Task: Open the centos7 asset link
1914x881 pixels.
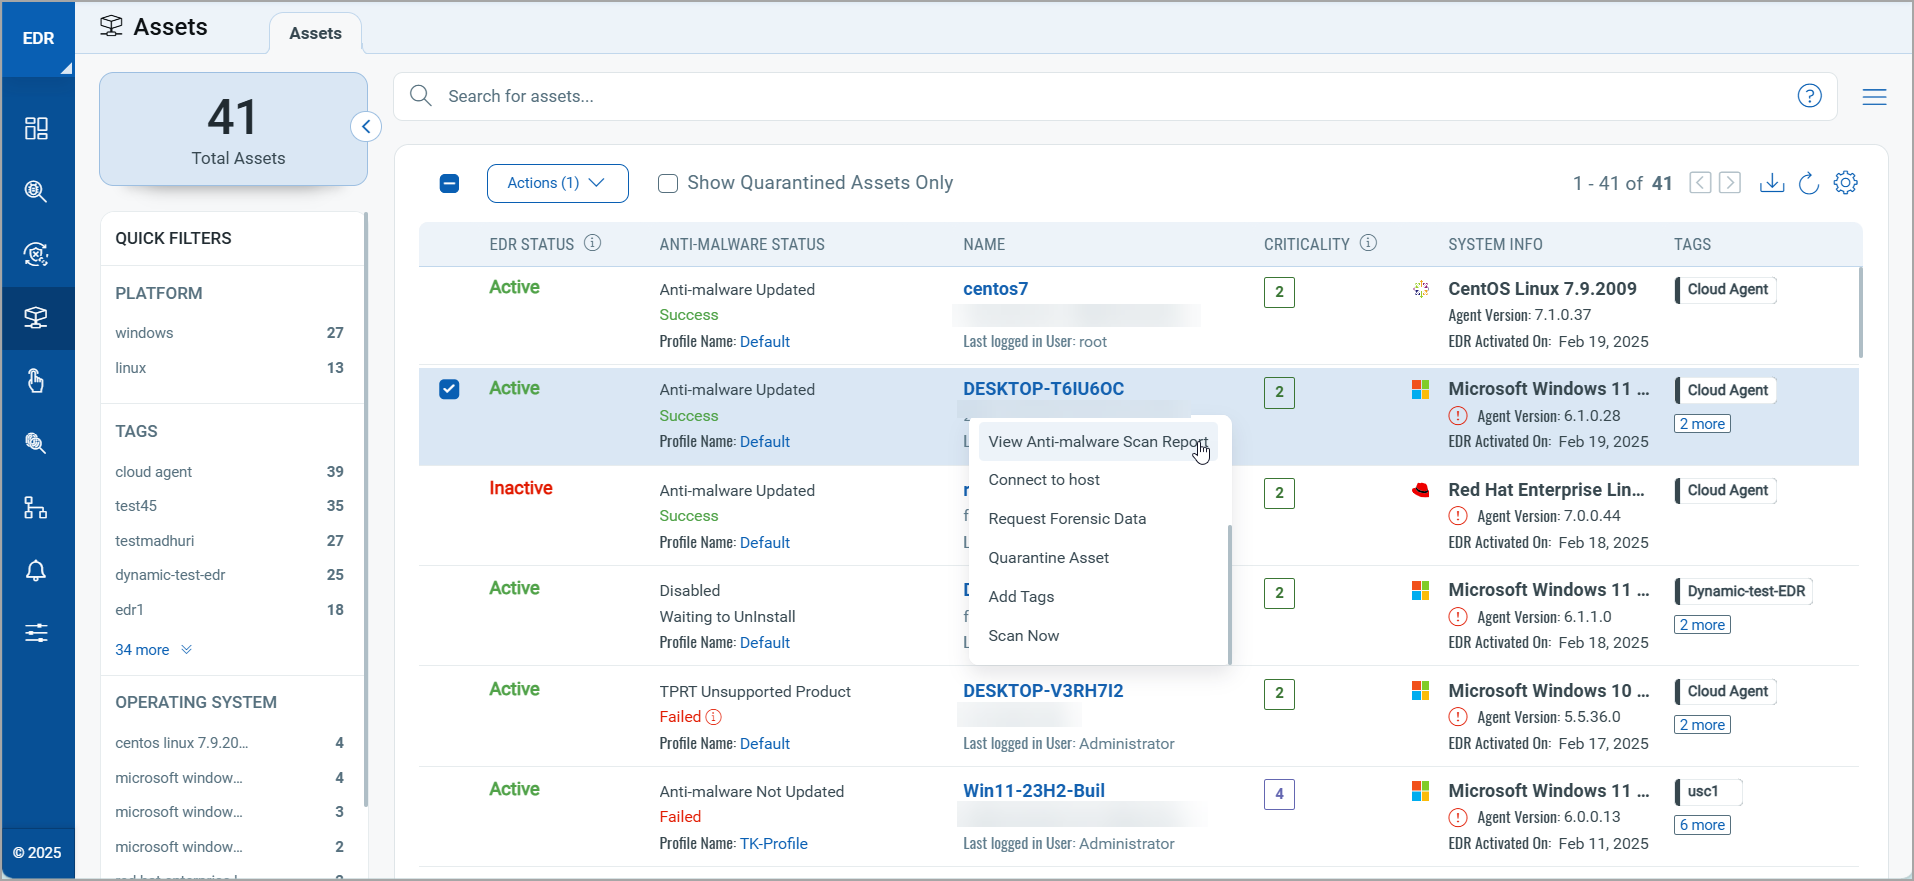Action: tap(995, 289)
